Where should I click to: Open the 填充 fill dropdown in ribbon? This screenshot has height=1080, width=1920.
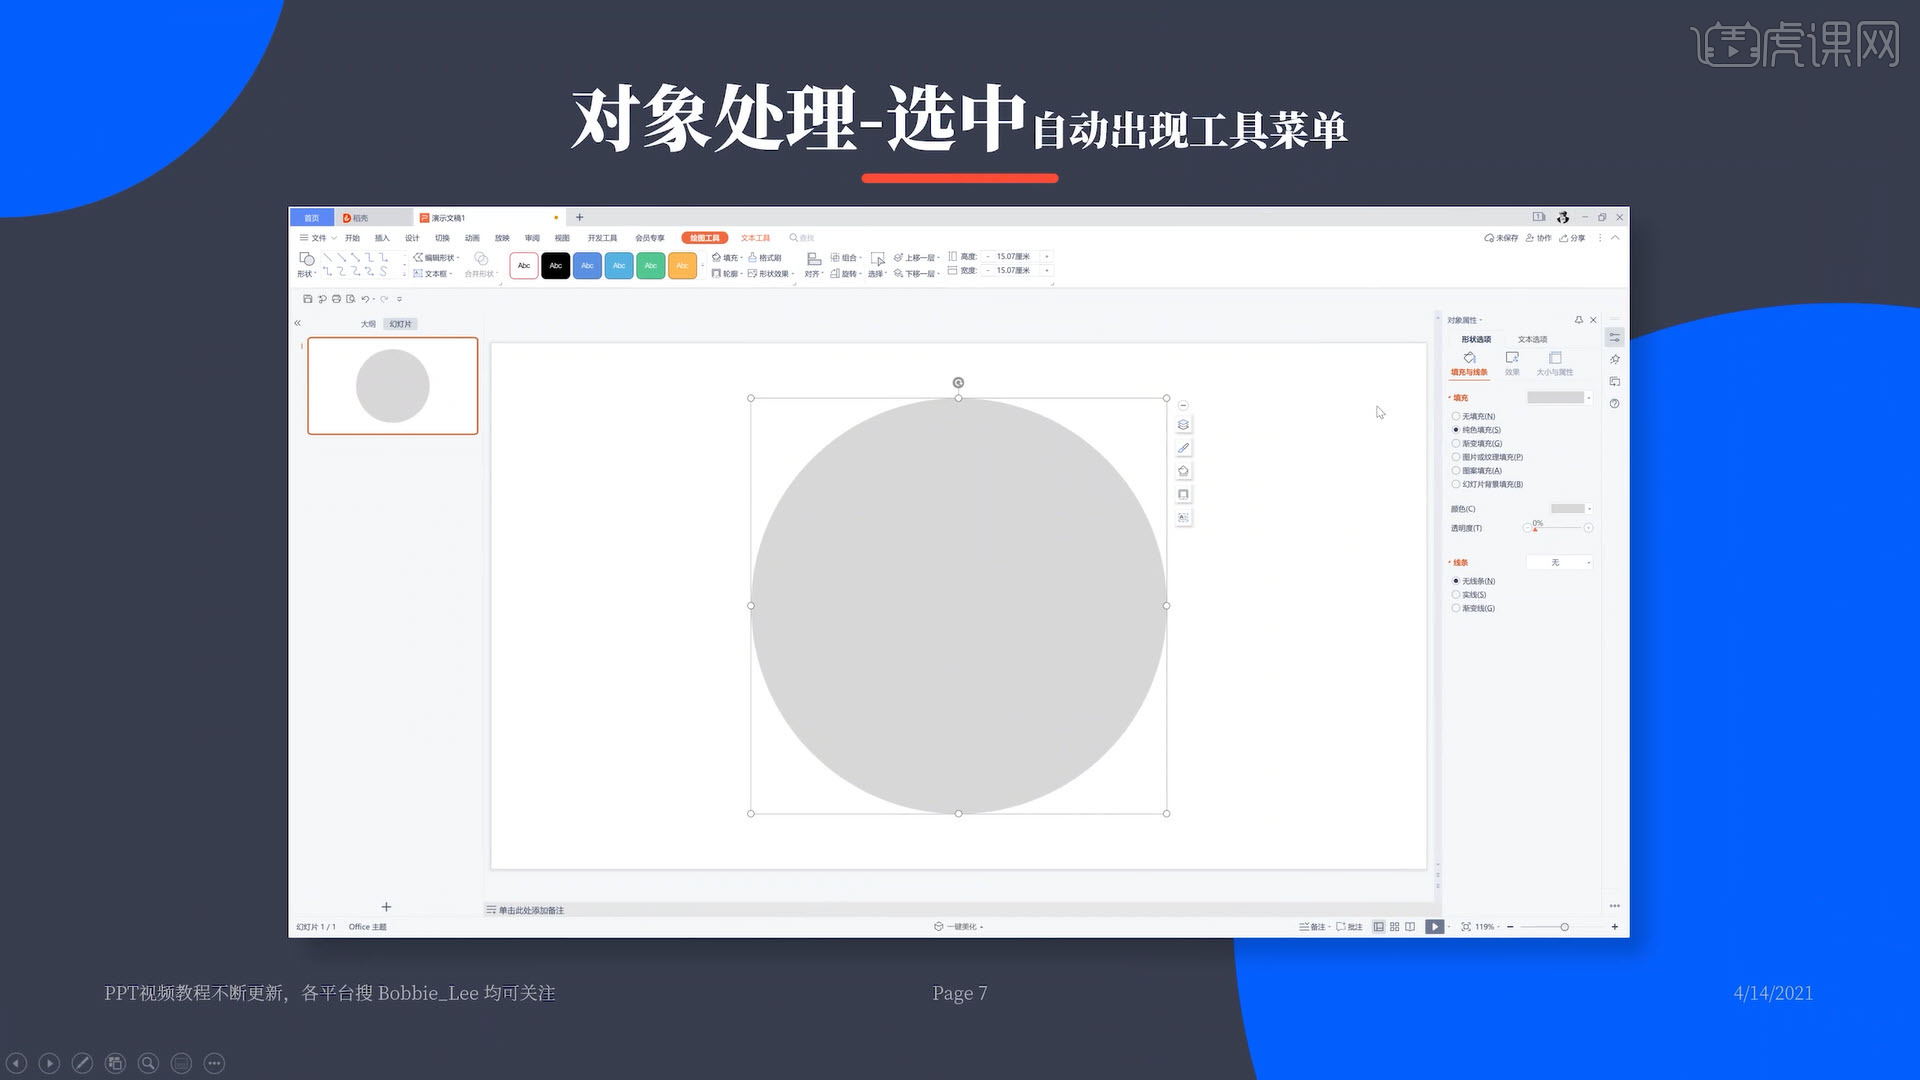(x=727, y=258)
